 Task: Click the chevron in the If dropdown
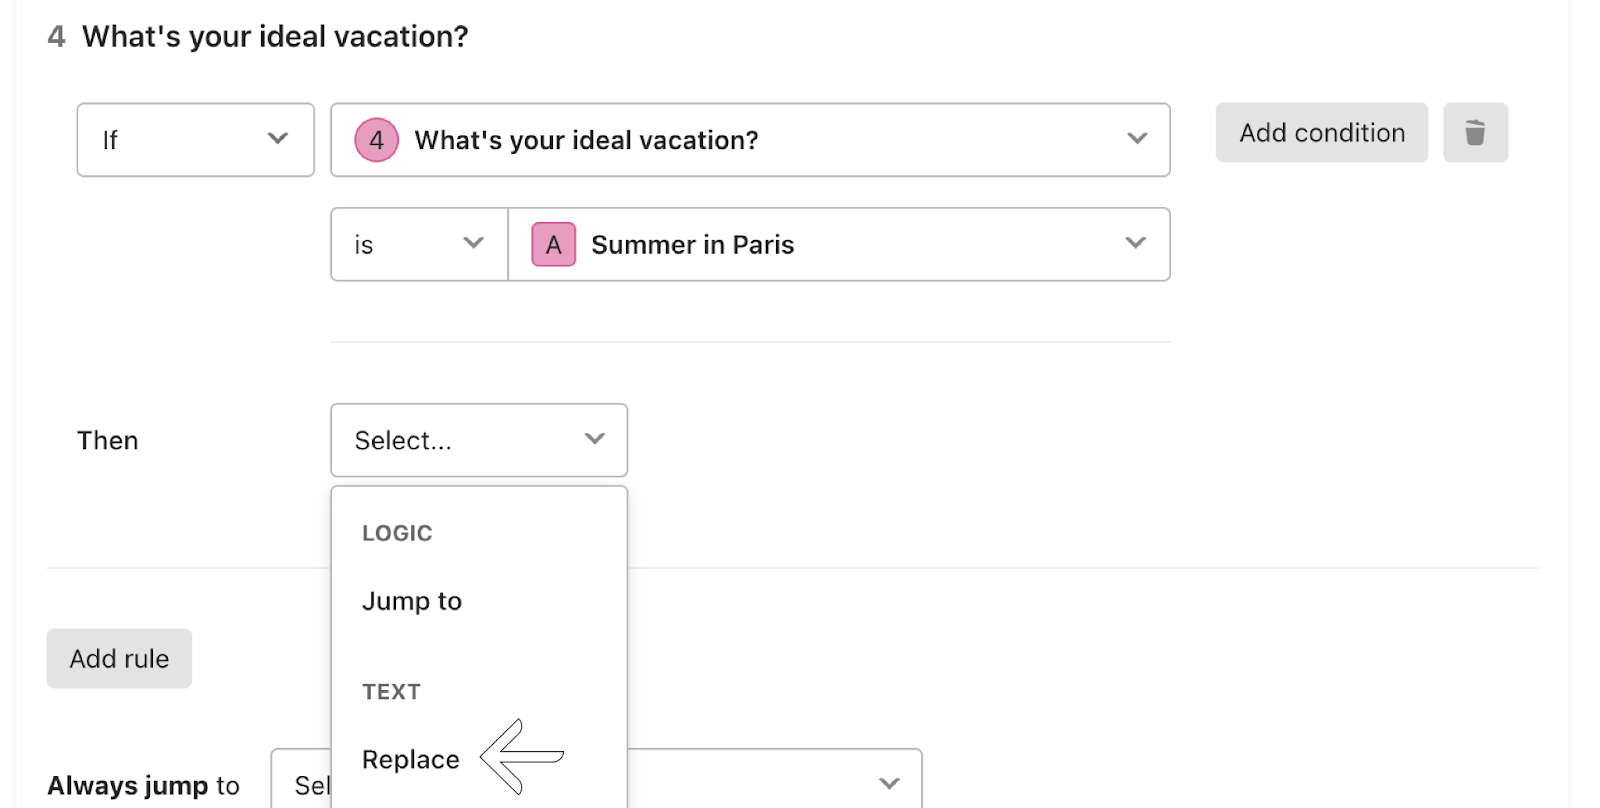click(278, 139)
